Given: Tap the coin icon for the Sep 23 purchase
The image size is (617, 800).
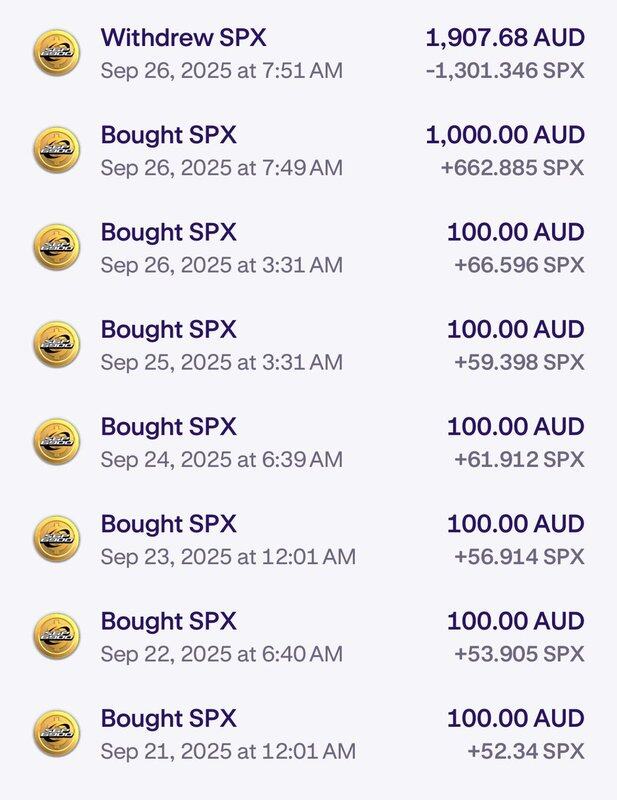Looking at the screenshot, I should coord(57,539).
